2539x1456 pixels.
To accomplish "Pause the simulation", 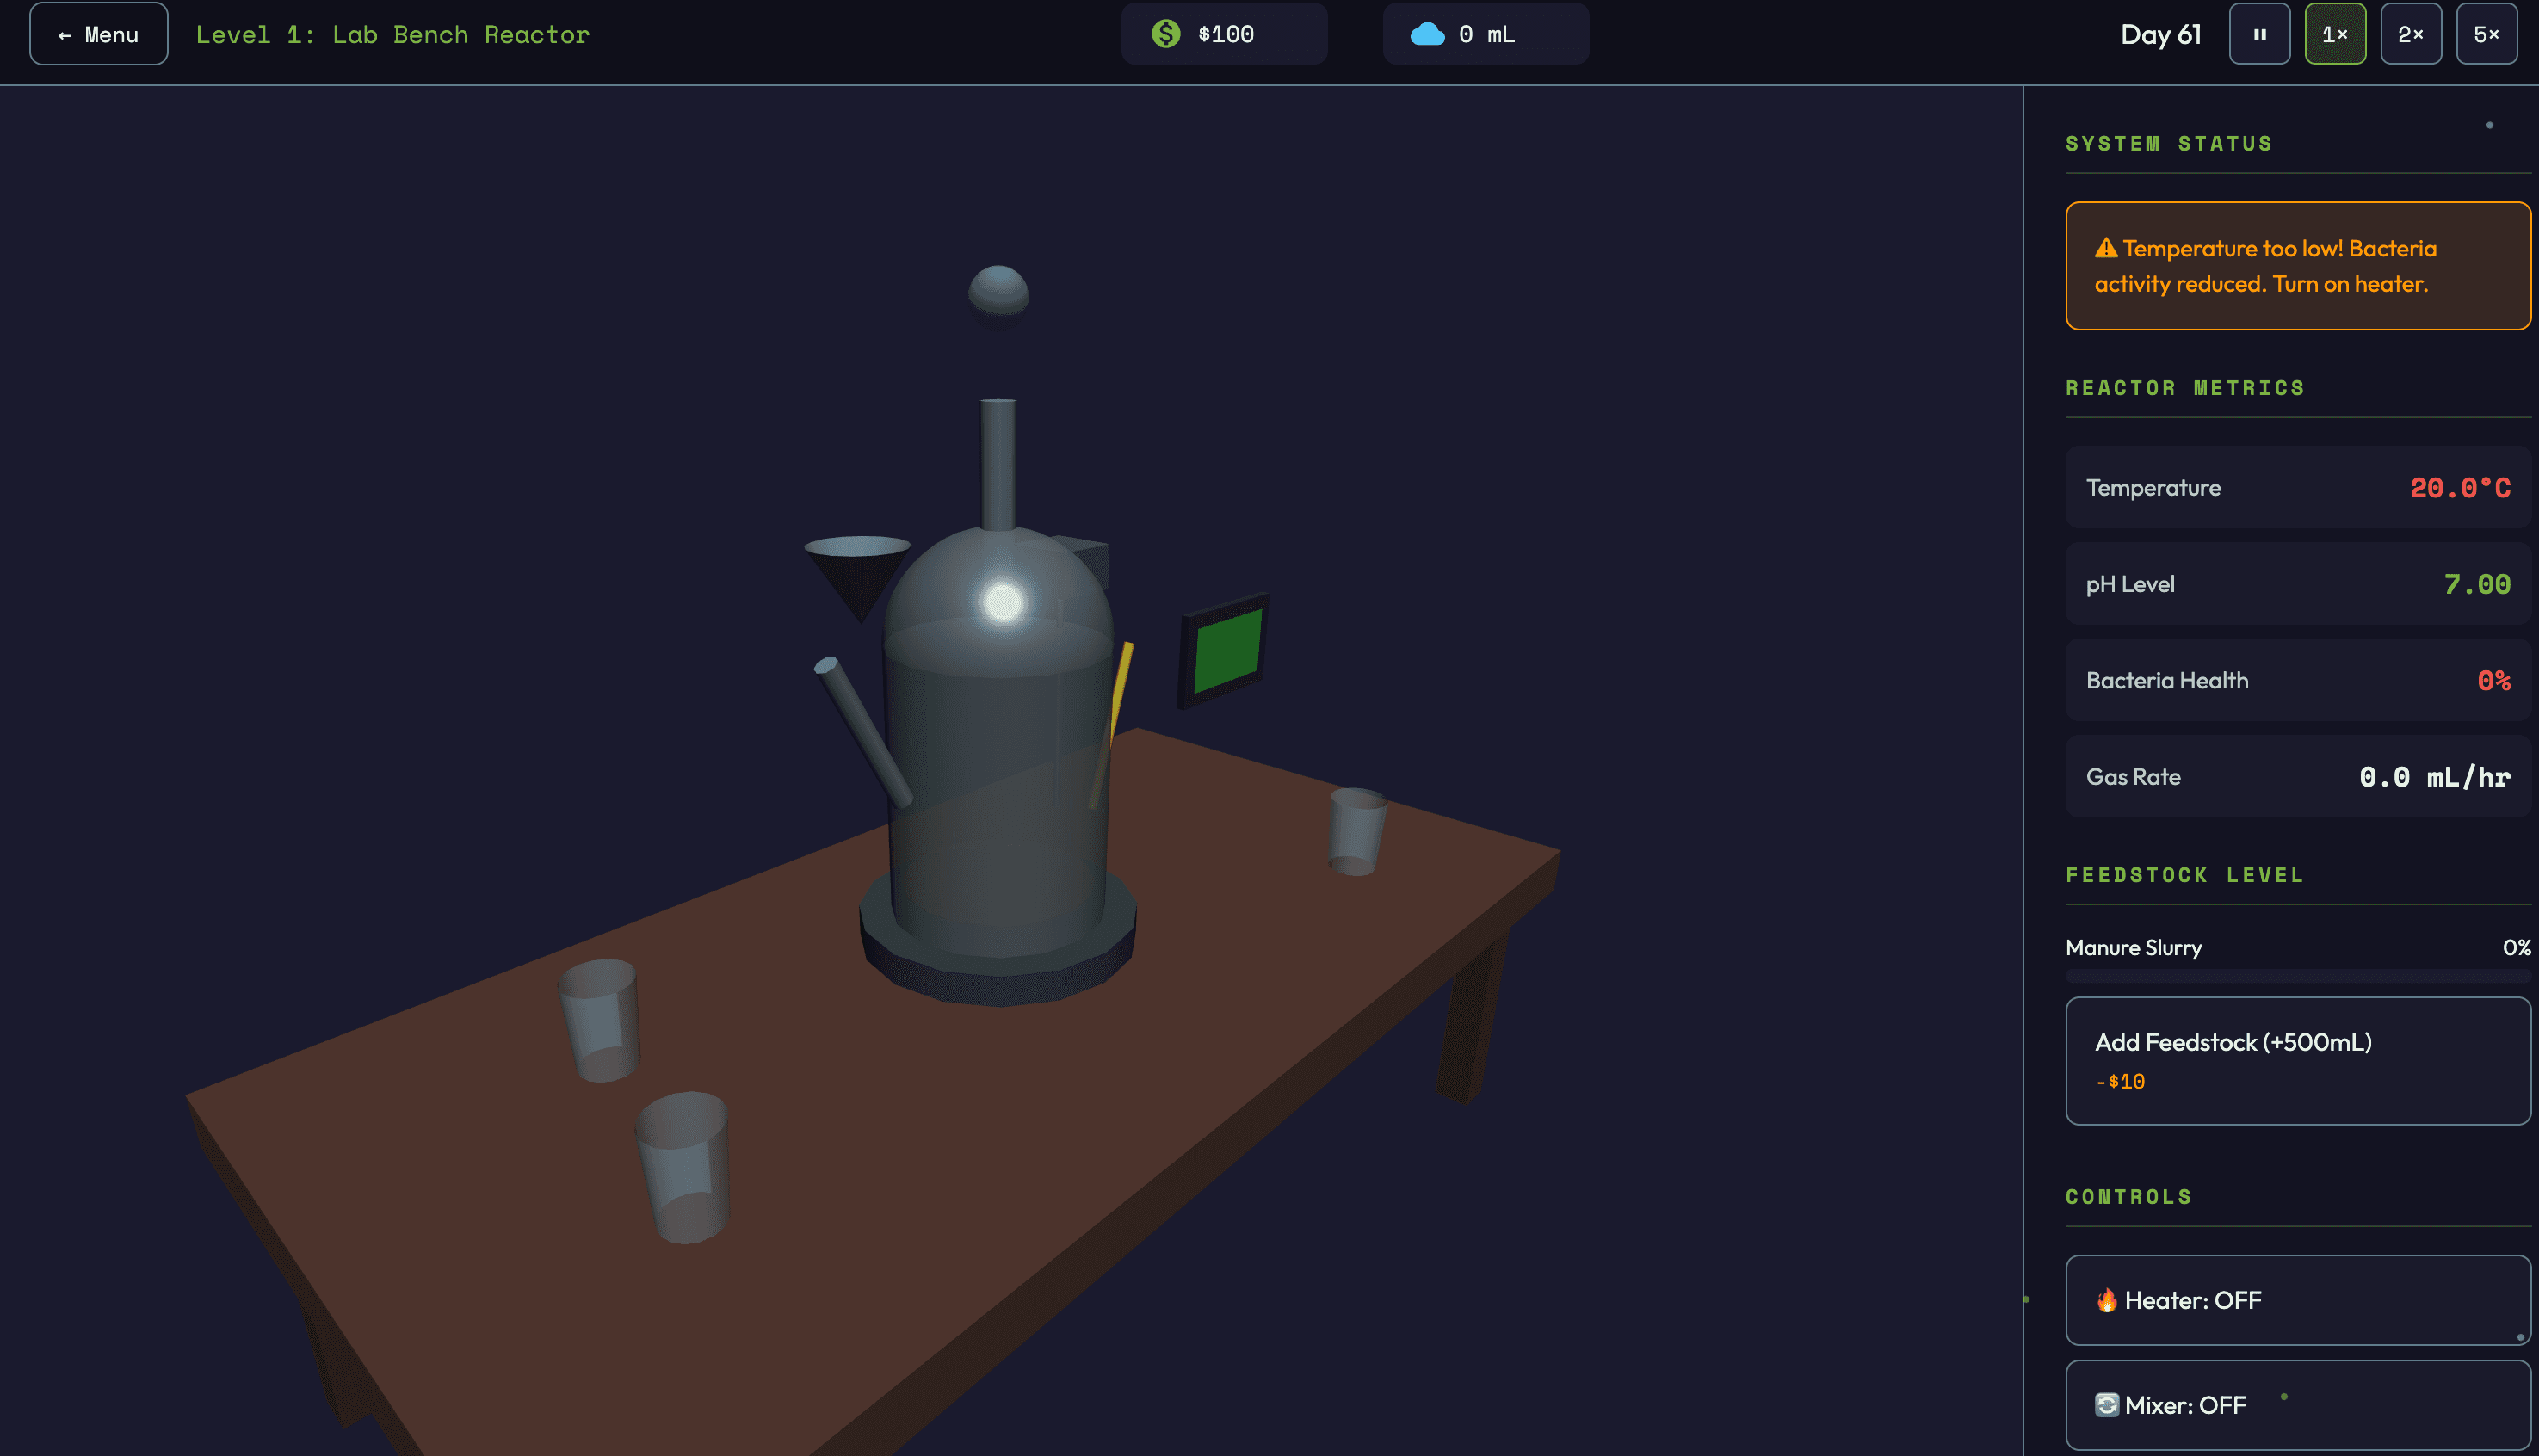I will pos(2259,34).
